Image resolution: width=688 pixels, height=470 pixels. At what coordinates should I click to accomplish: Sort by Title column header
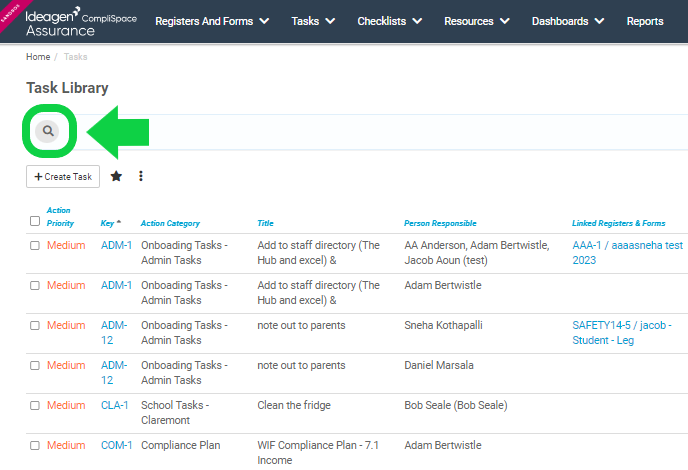(265, 223)
